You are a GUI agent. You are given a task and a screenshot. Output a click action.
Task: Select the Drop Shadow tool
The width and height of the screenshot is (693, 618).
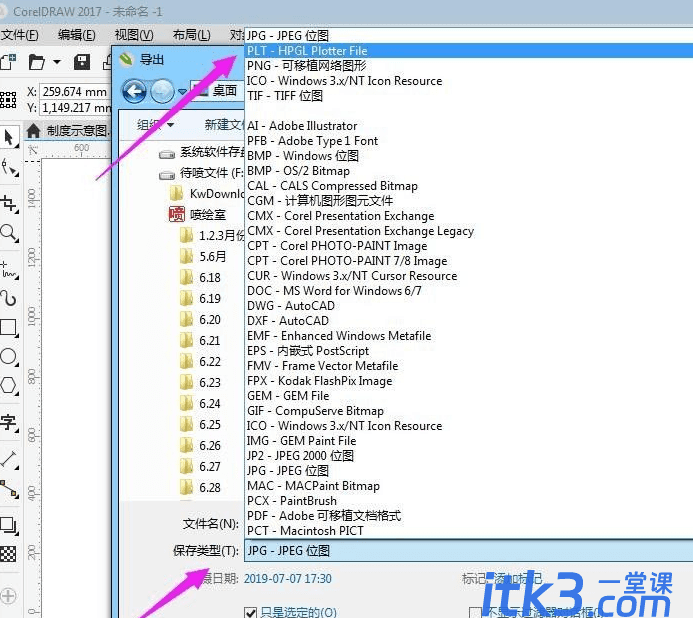click(x=9, y=525)
